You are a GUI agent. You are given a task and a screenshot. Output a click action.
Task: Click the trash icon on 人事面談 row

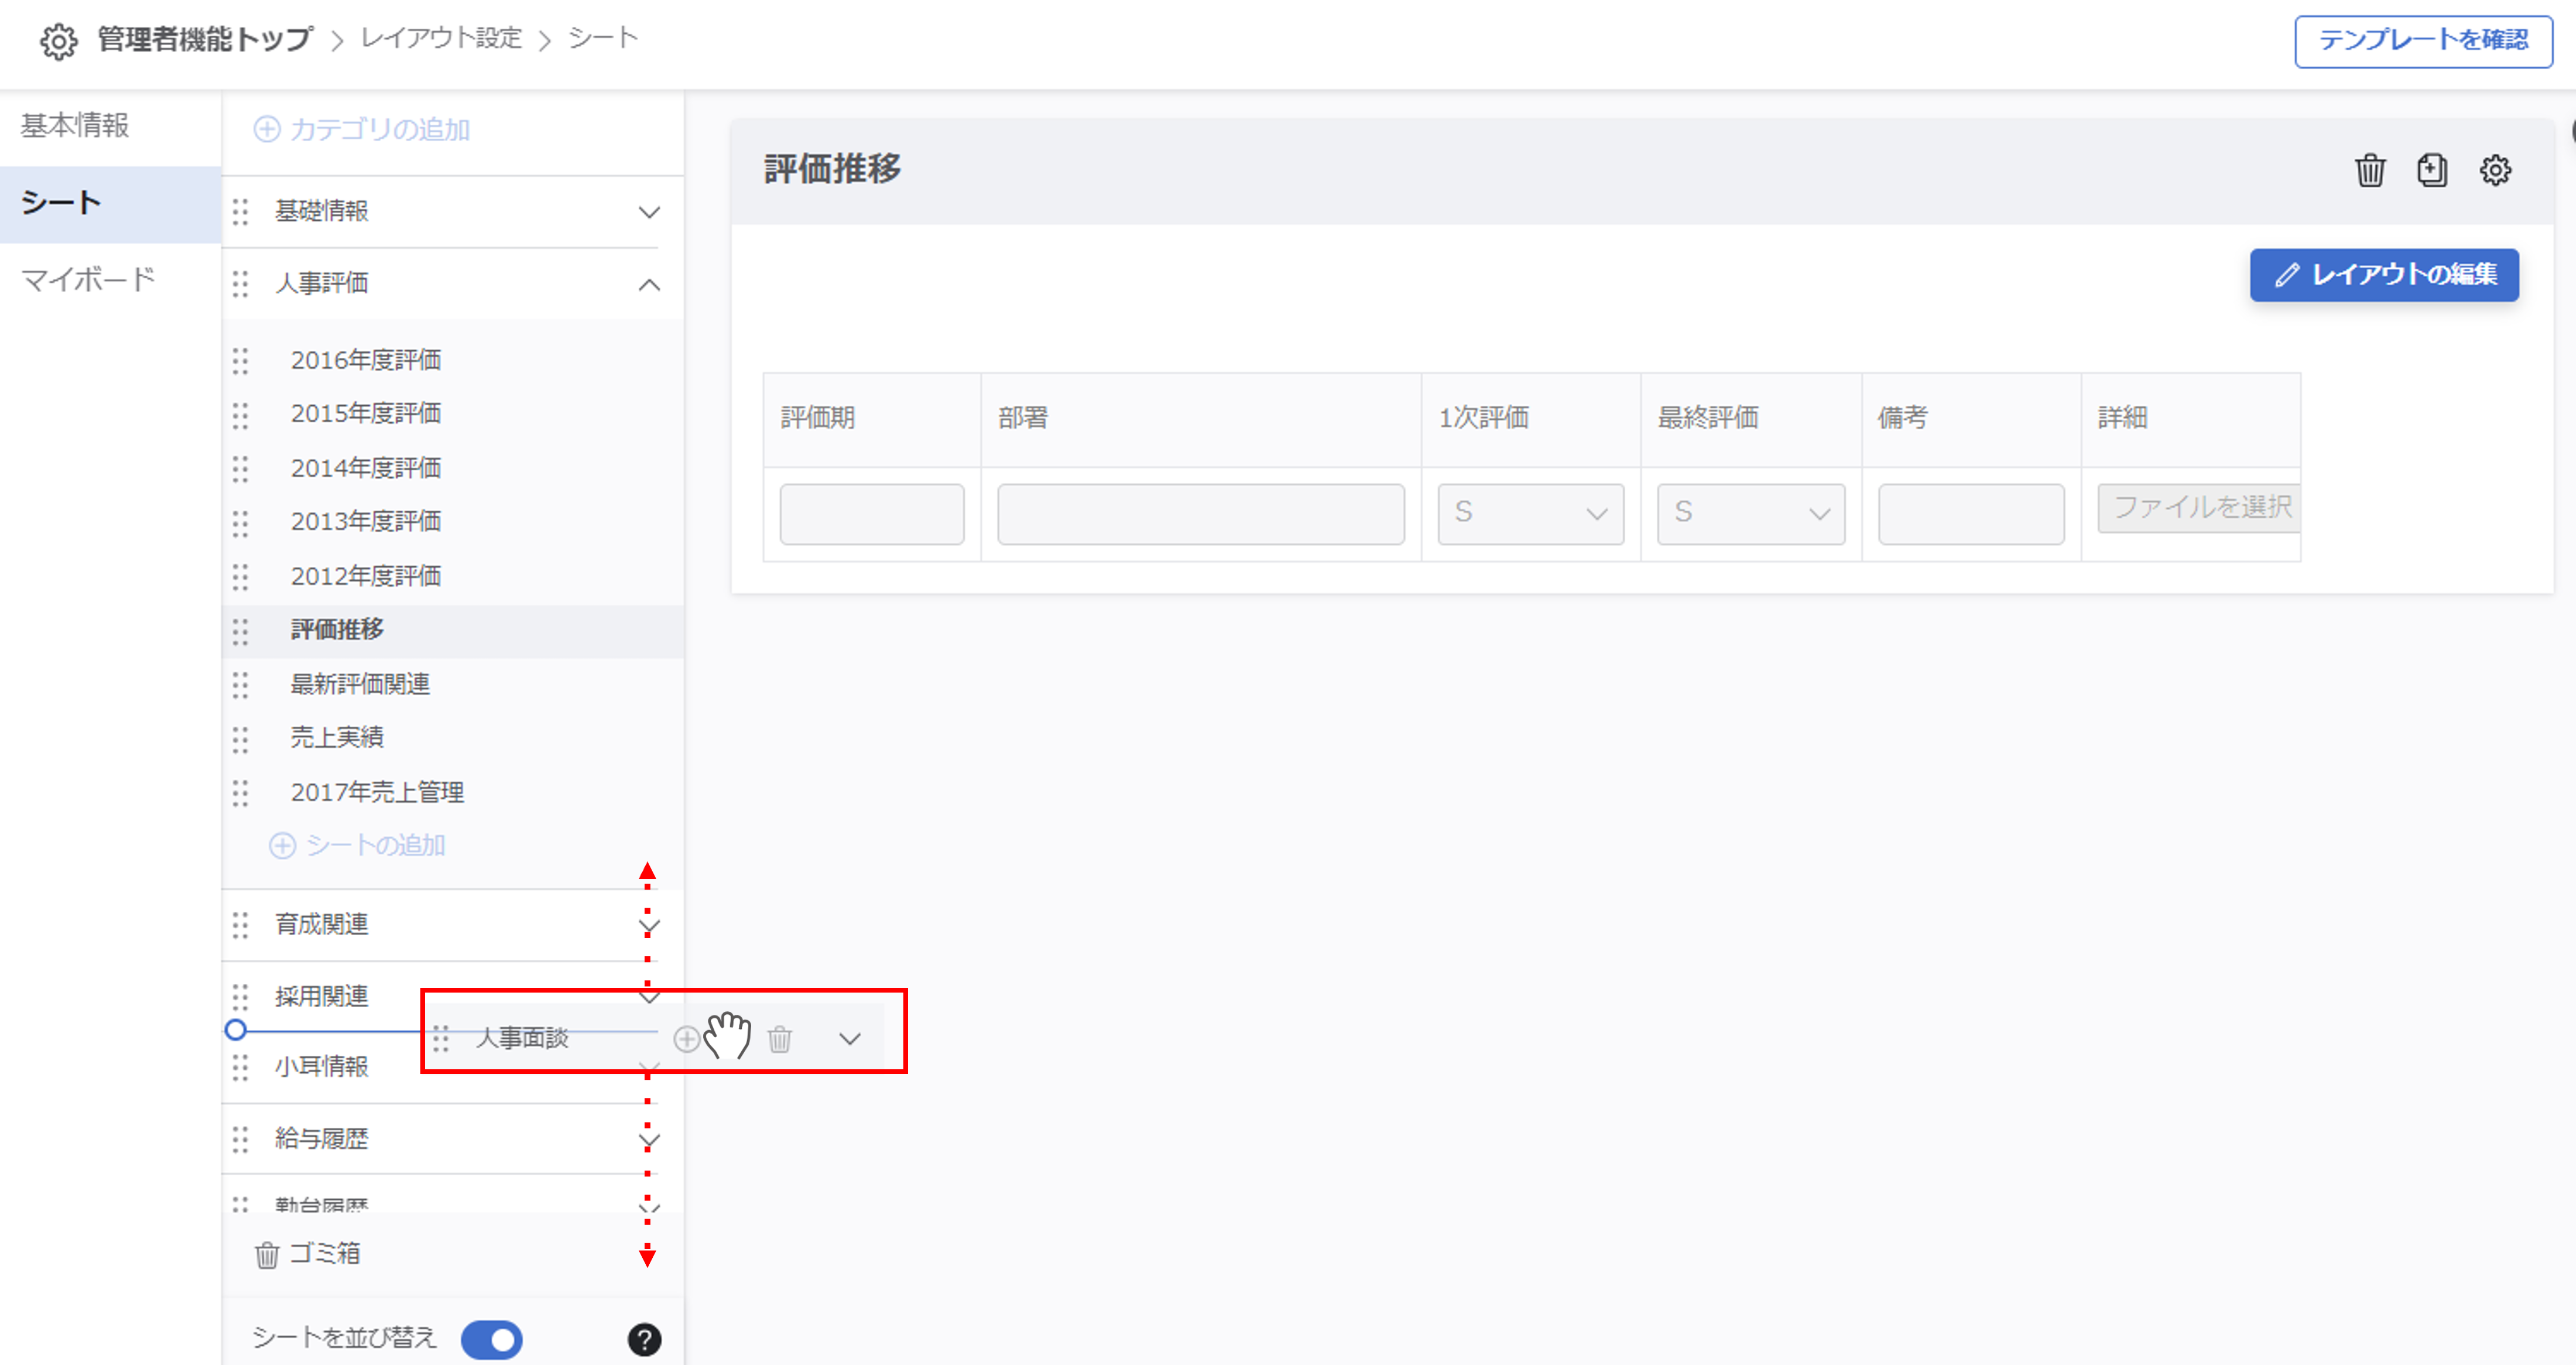(x=780, y=1039)
